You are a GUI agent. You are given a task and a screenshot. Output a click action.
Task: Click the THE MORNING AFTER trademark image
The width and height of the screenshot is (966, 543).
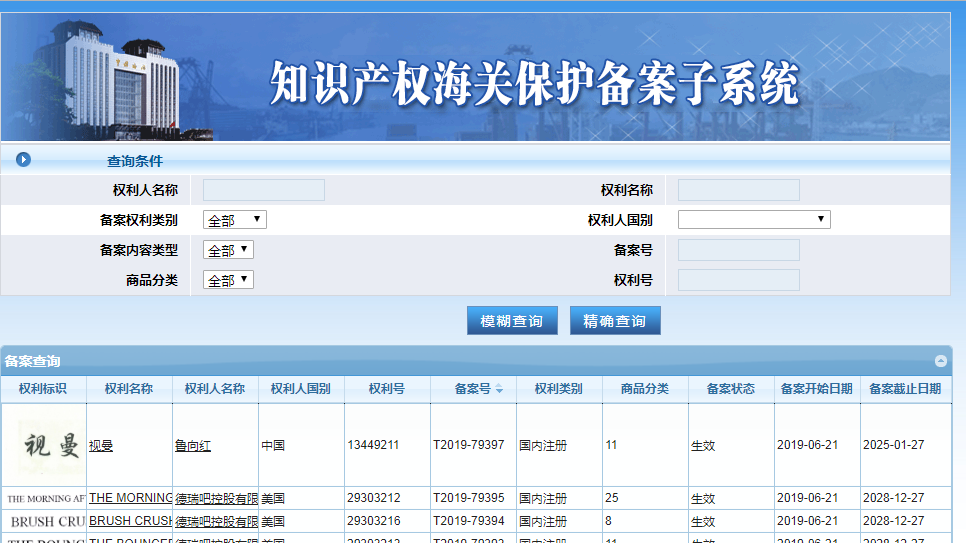[x=44, y=498]
